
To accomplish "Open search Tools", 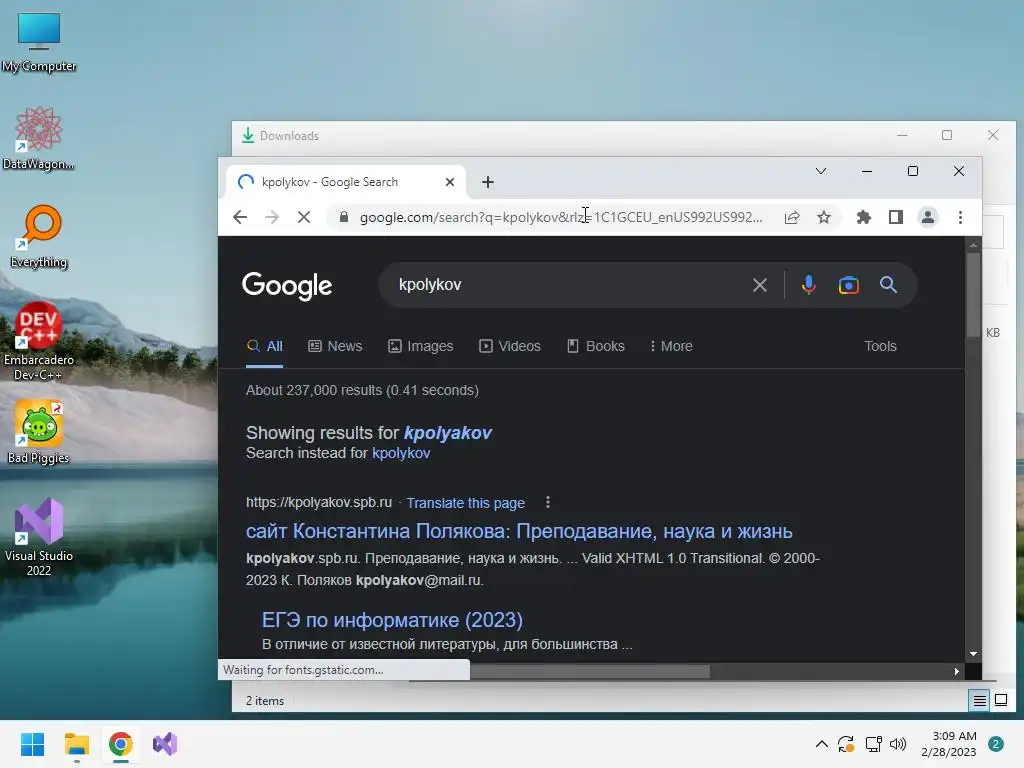I will 880,346.
